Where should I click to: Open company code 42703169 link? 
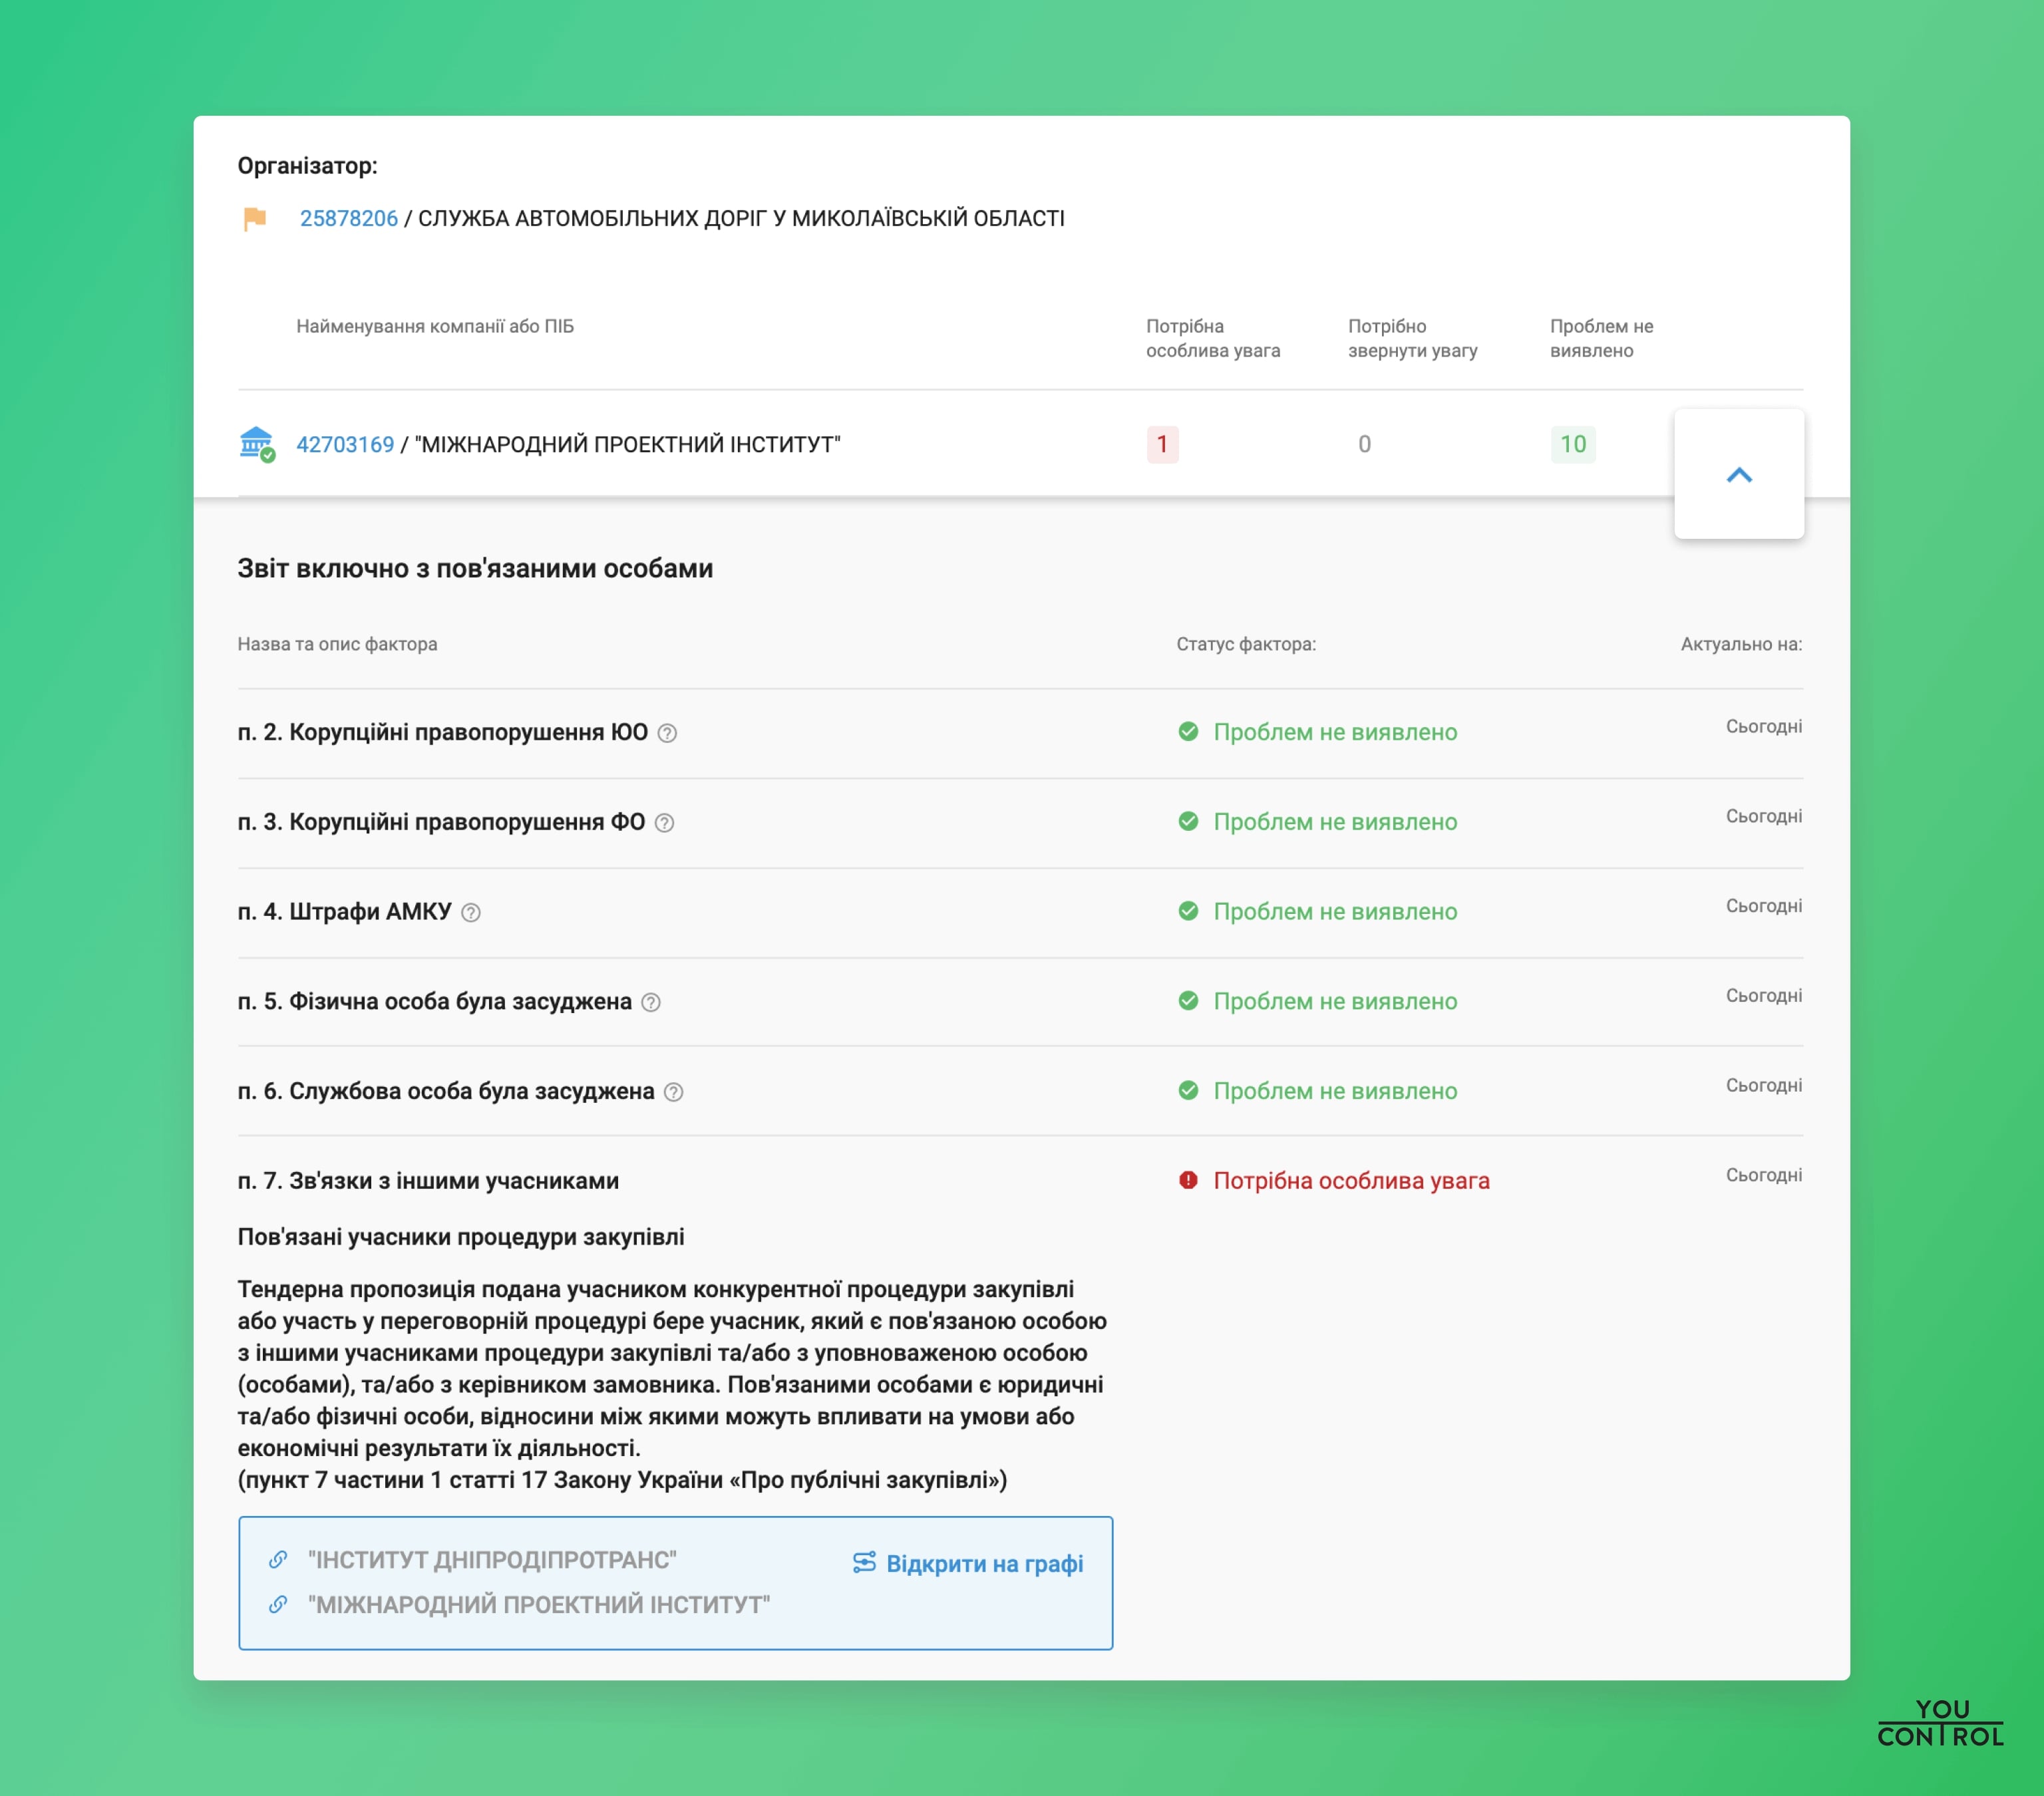pos(345,444)
